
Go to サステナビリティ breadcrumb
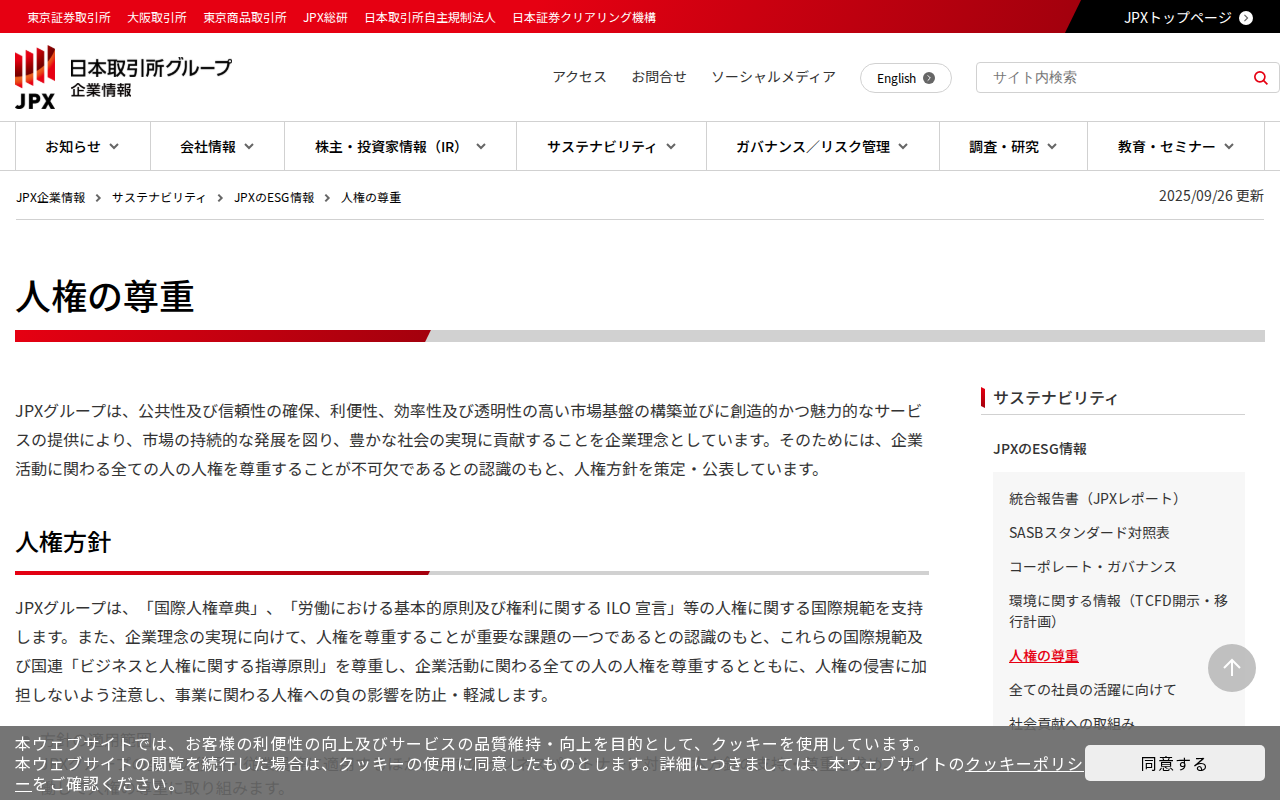(159, 198)
